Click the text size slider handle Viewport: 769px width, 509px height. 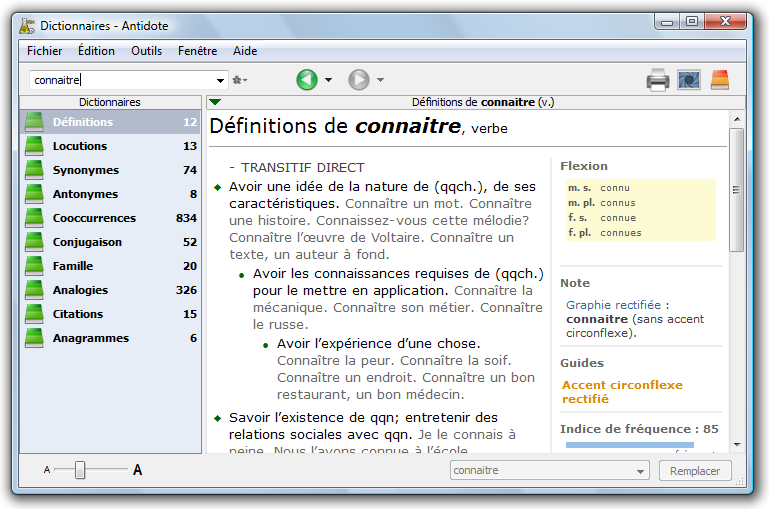[79, 470]
